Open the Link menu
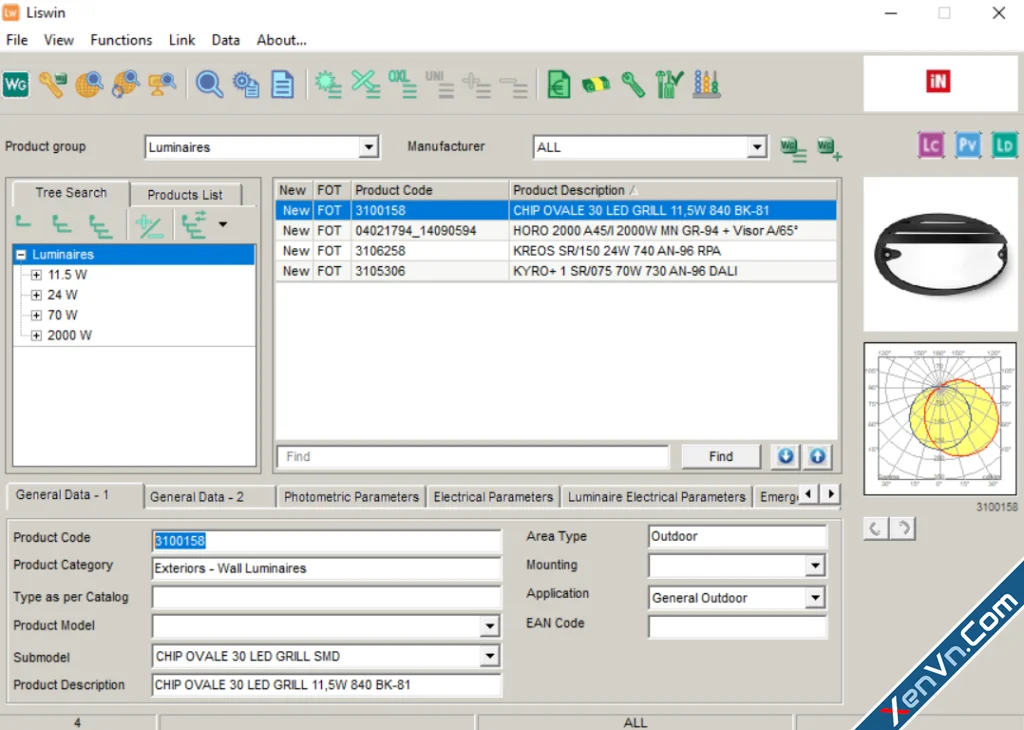Screen dimensions: 1024x730 tap(182, 40)
